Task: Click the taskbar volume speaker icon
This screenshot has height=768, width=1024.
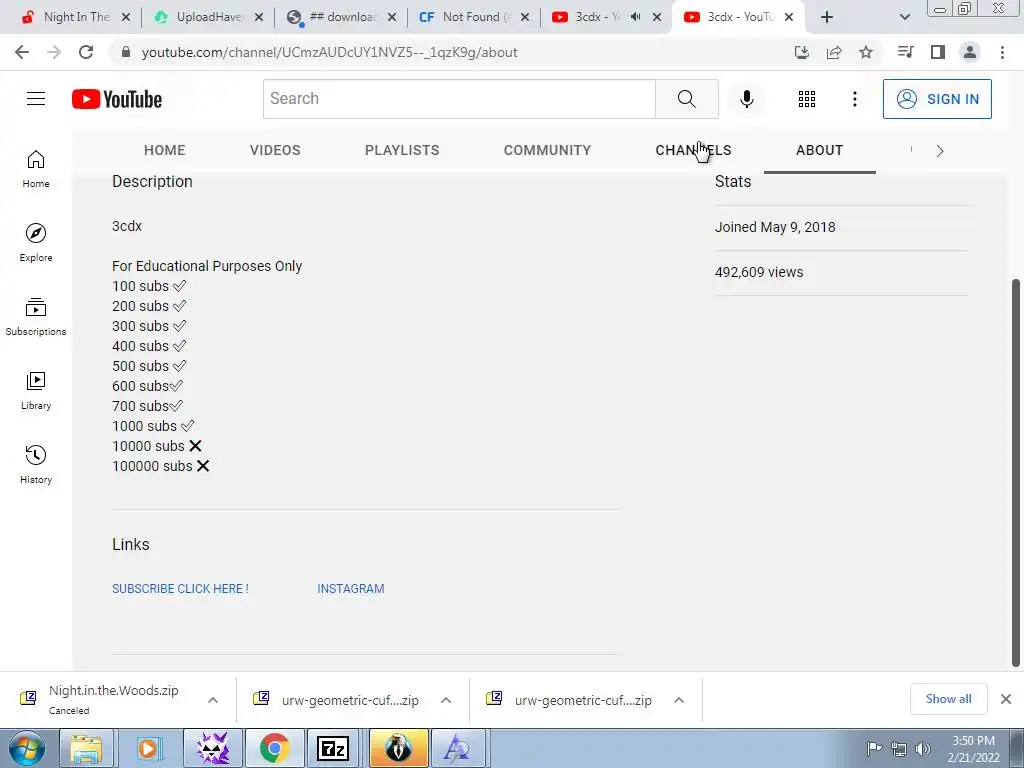Action: tap(922, 748)
